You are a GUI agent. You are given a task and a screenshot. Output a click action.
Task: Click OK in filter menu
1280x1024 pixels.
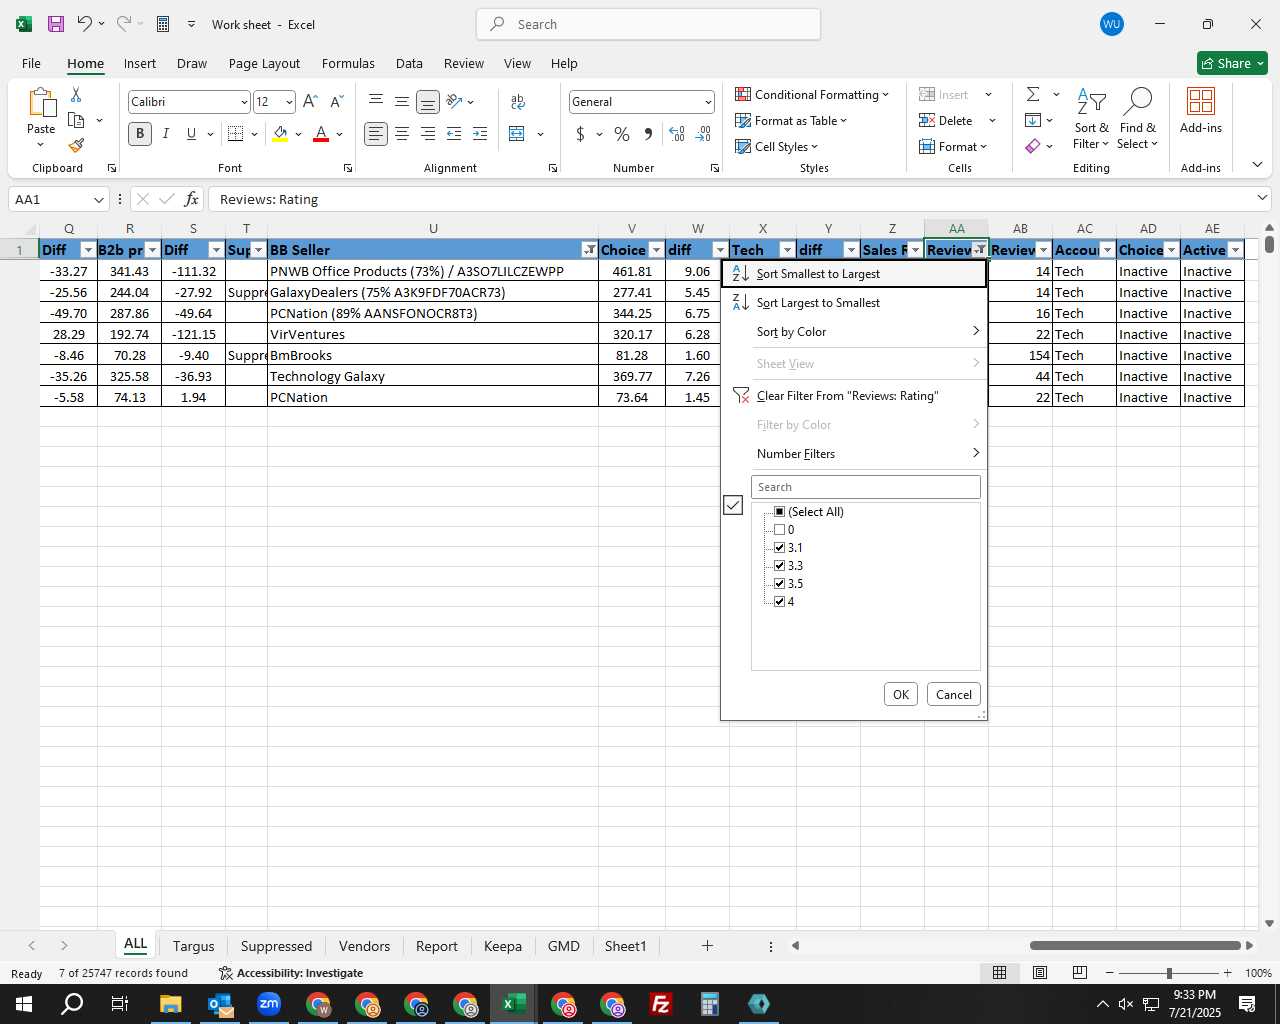click(901, 695)
